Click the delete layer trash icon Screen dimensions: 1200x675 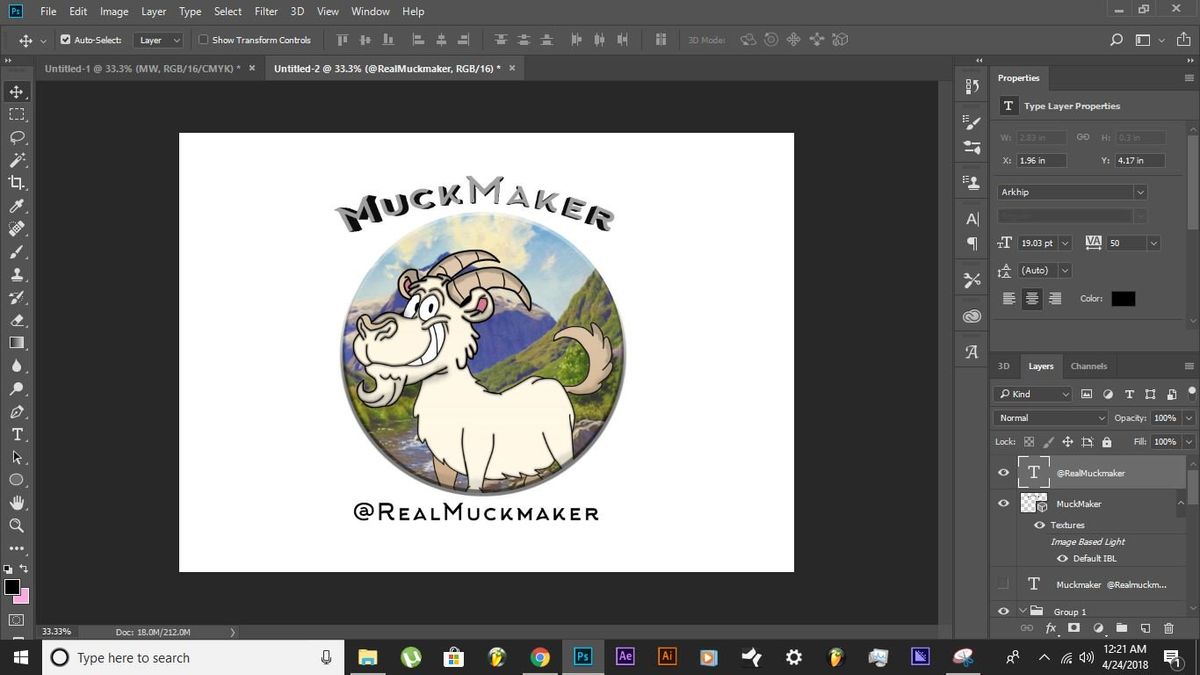click(x=1168, y=628)
